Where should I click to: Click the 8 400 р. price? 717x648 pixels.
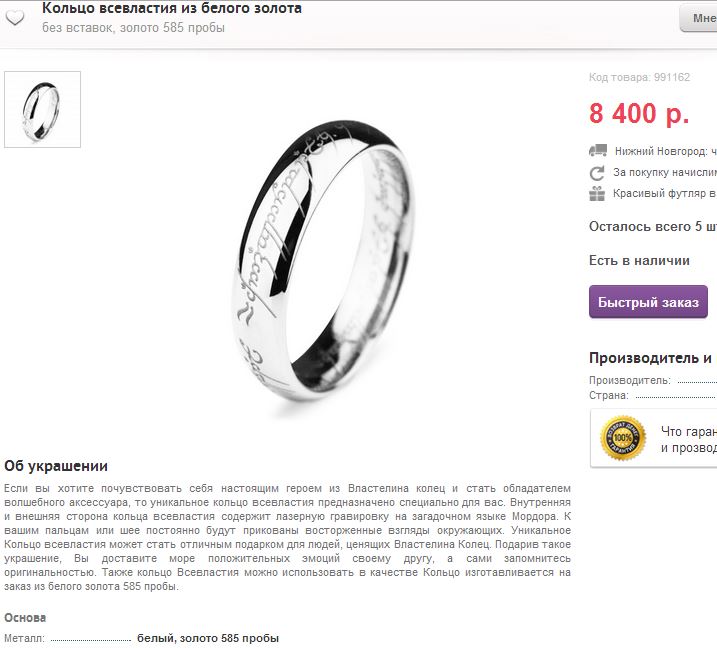(x=639, y=113)
